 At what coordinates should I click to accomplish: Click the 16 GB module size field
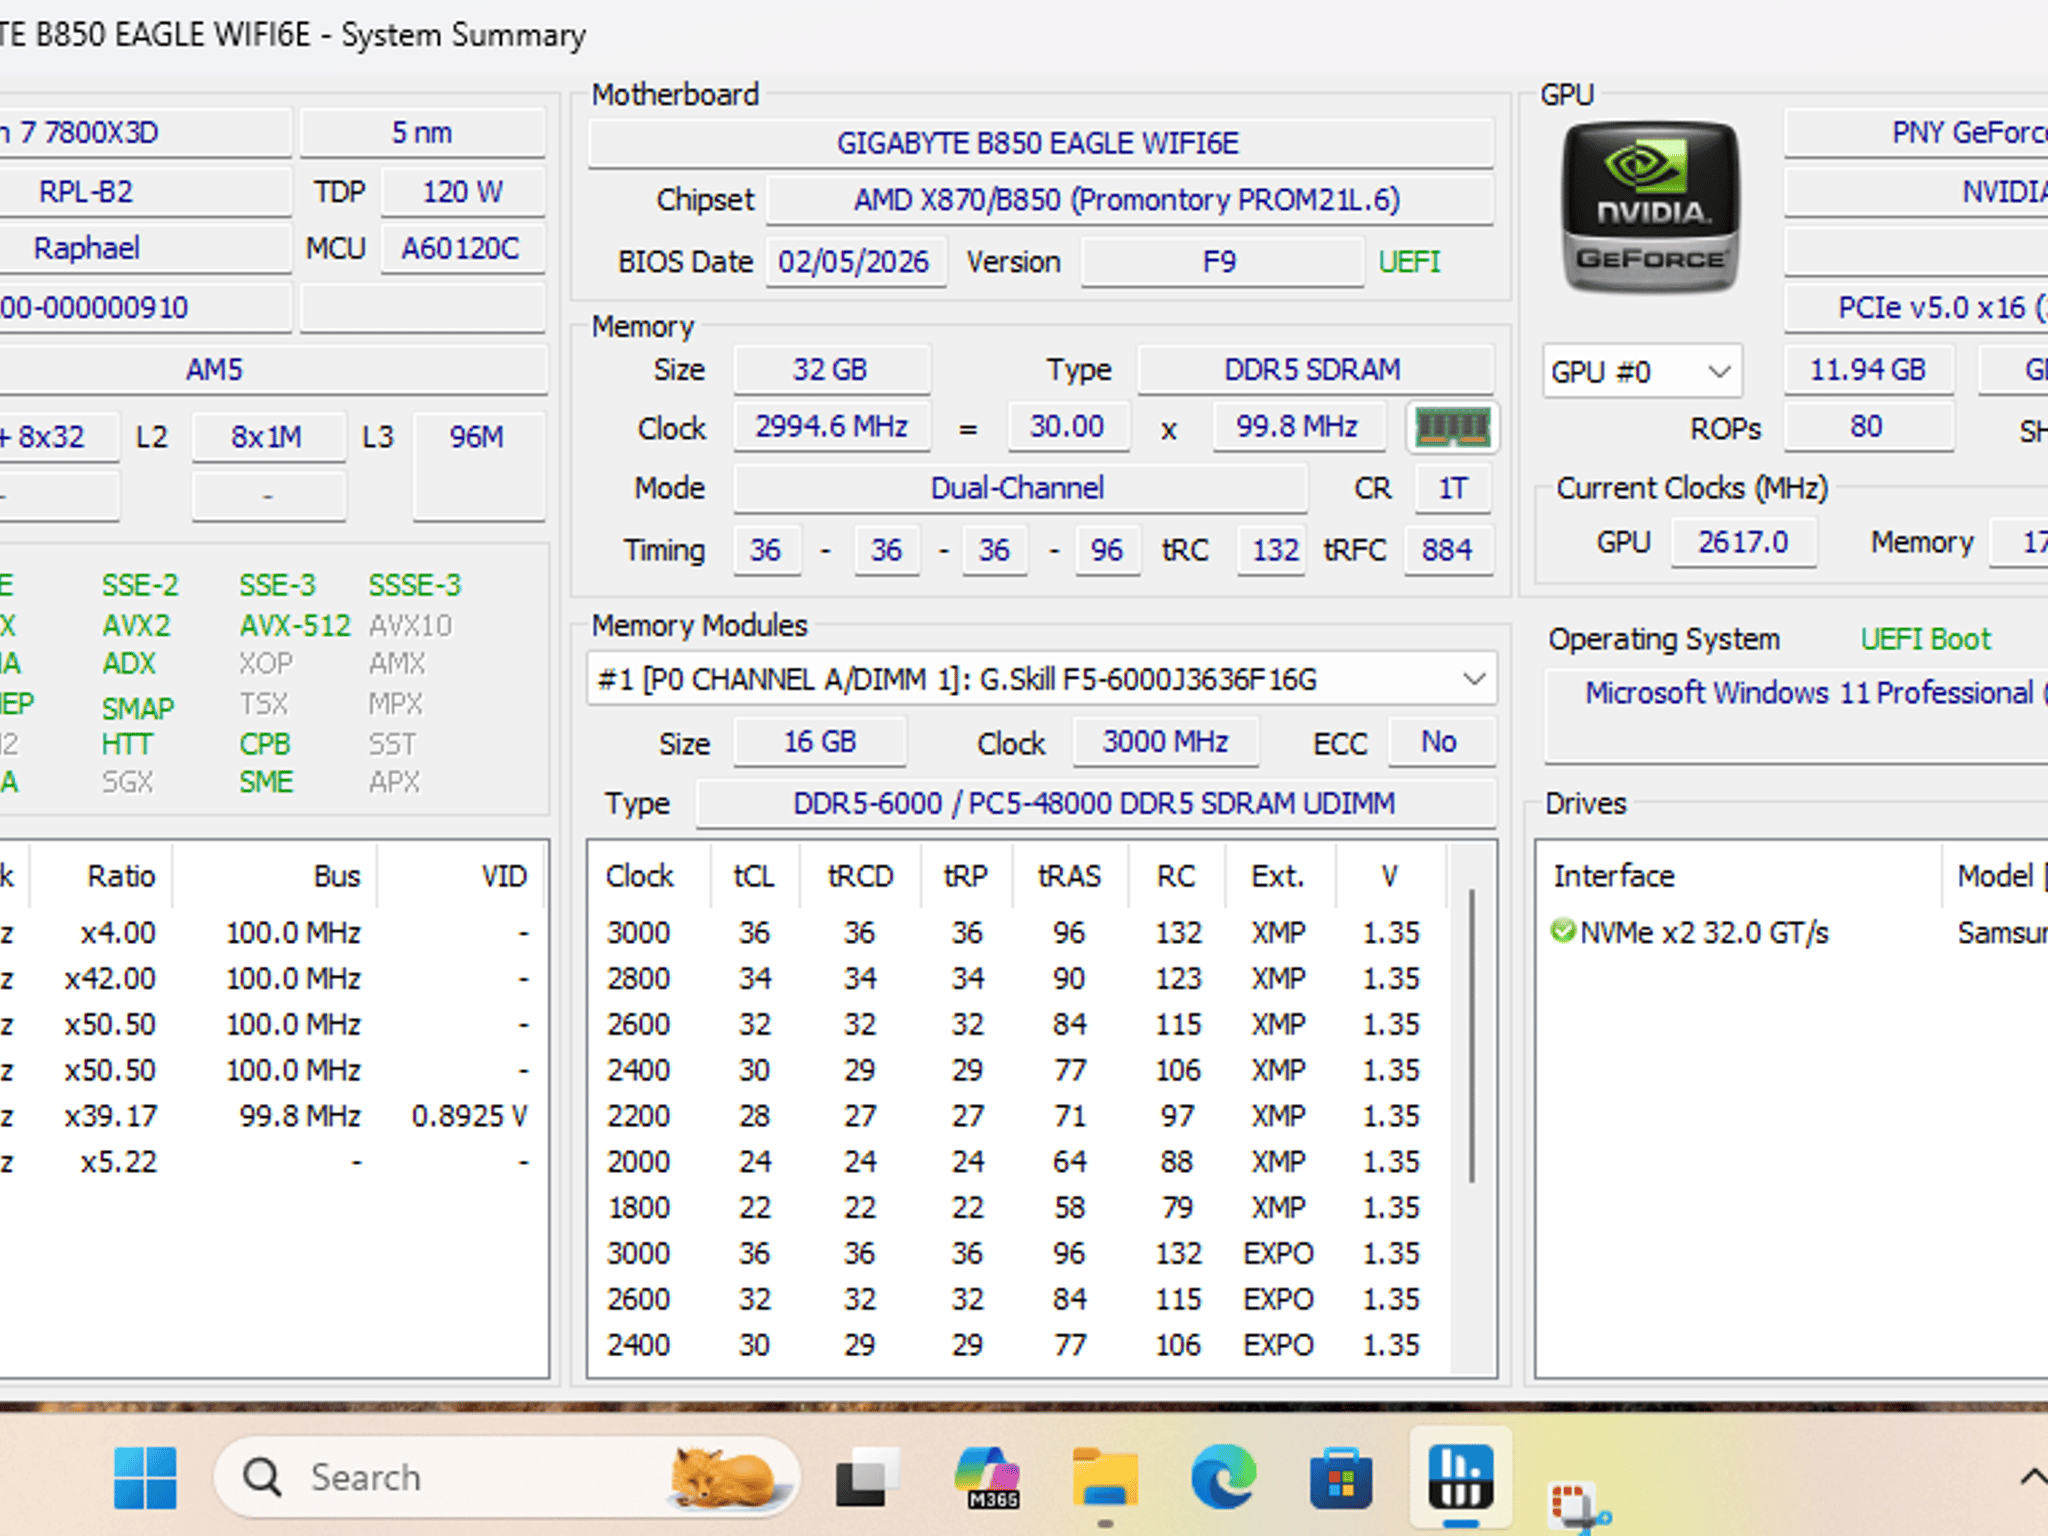click(x=820, y=742)
